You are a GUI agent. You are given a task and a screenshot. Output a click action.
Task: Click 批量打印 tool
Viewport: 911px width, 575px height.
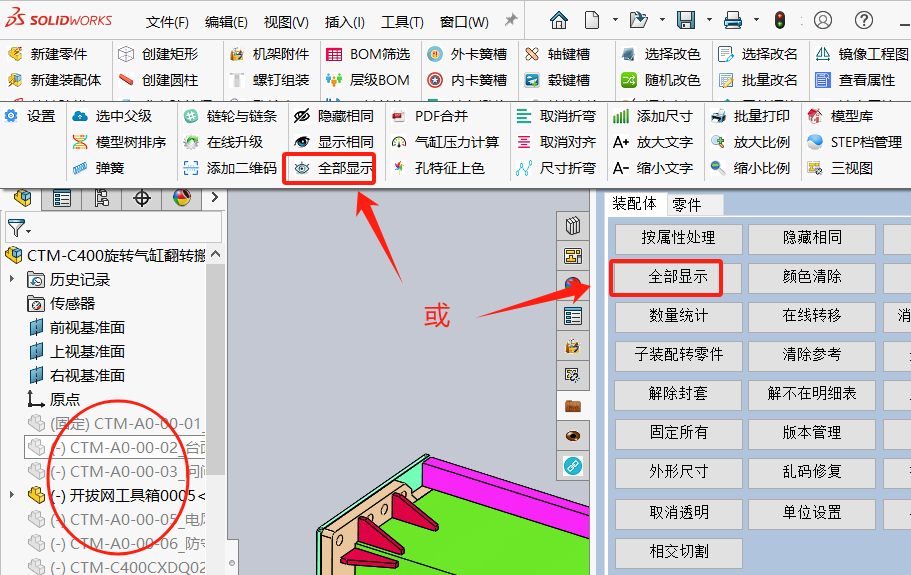pos(750,116)
